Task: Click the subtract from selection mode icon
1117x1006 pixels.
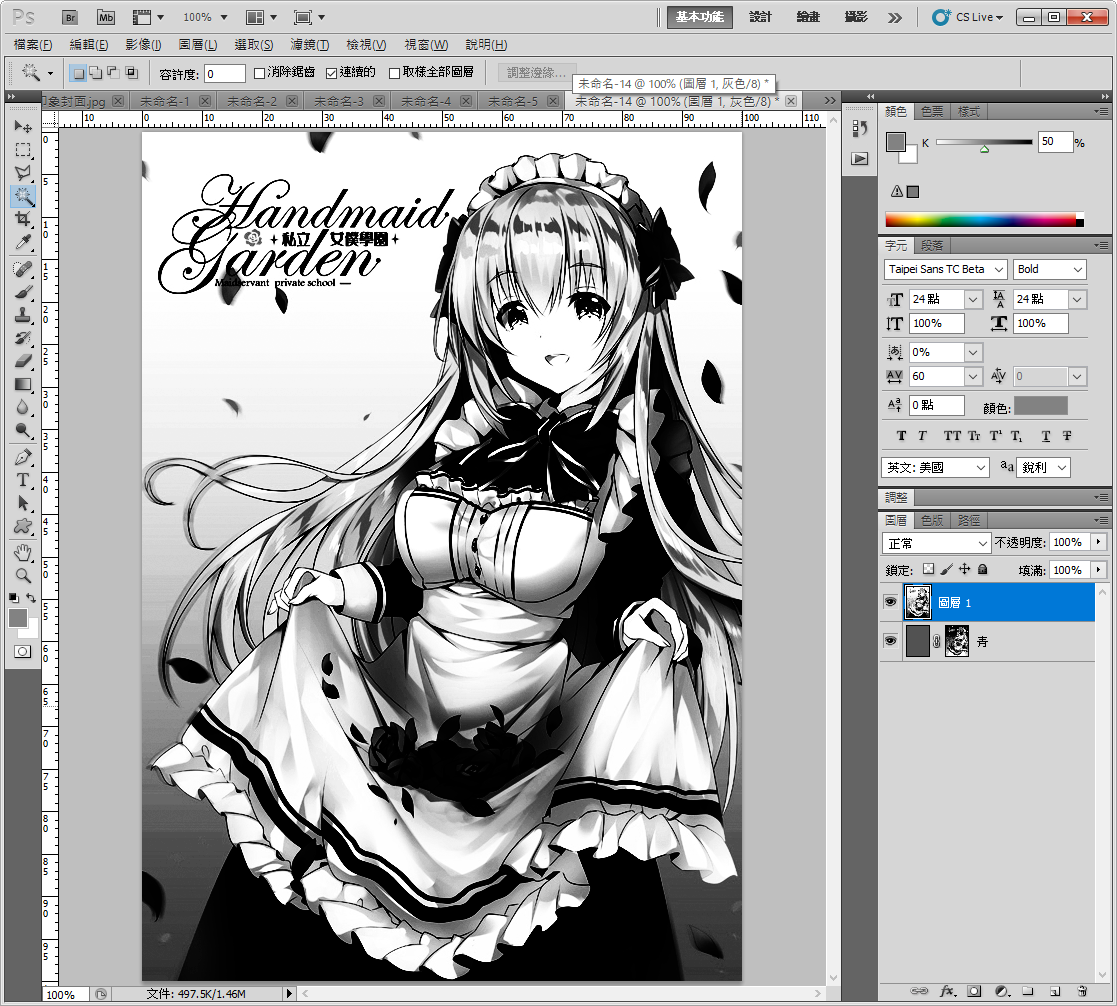Action: 113,72
